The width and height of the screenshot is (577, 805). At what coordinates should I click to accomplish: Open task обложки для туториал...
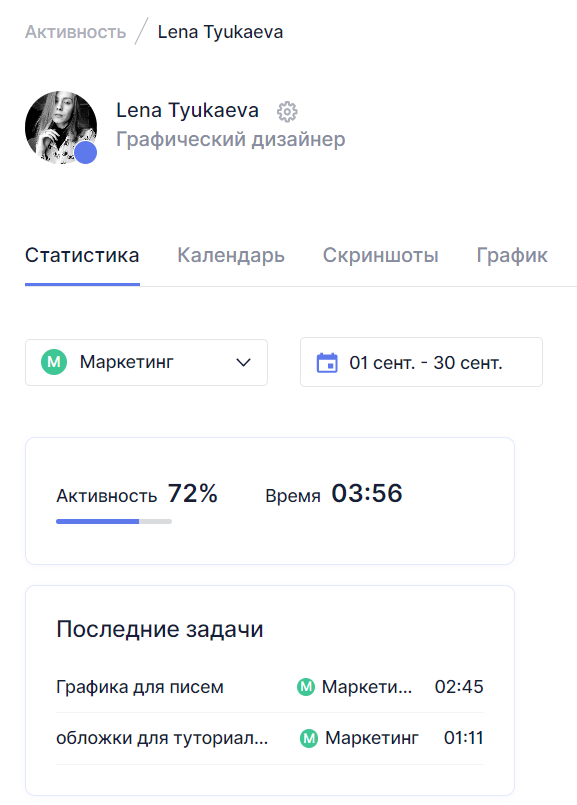tap(162, 738)
